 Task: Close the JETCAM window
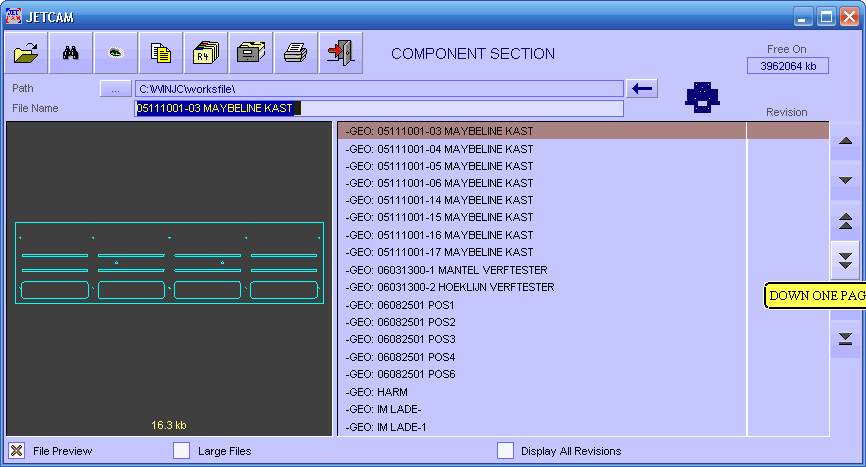[x=849, y=17]
